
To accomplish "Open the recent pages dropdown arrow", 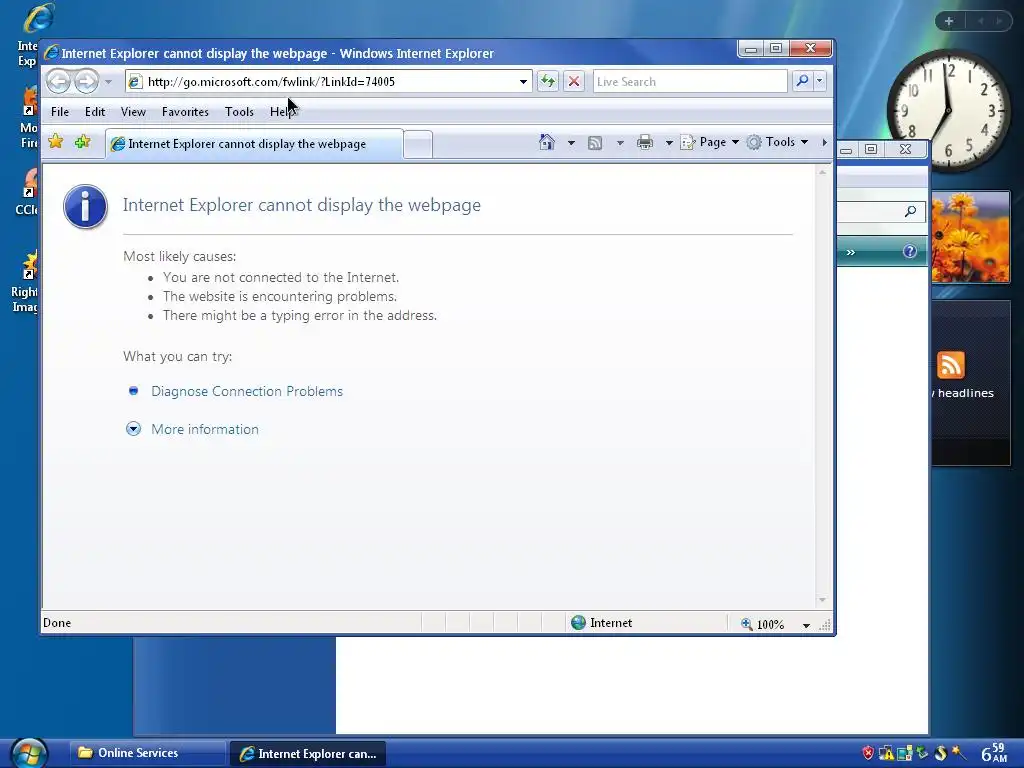I will (108, 82).
